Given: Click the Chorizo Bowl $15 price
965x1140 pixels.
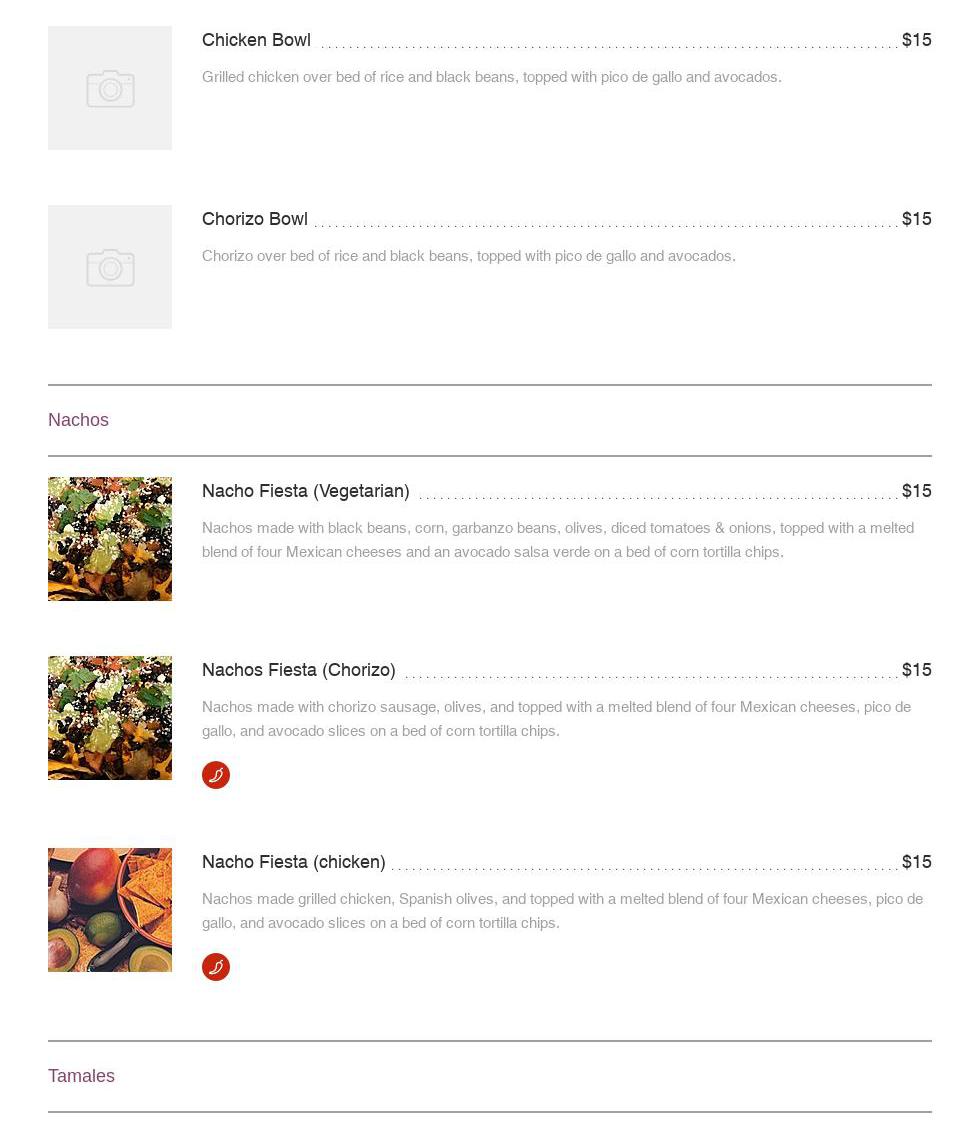Looking at the screenshot, I should (916, 219).
